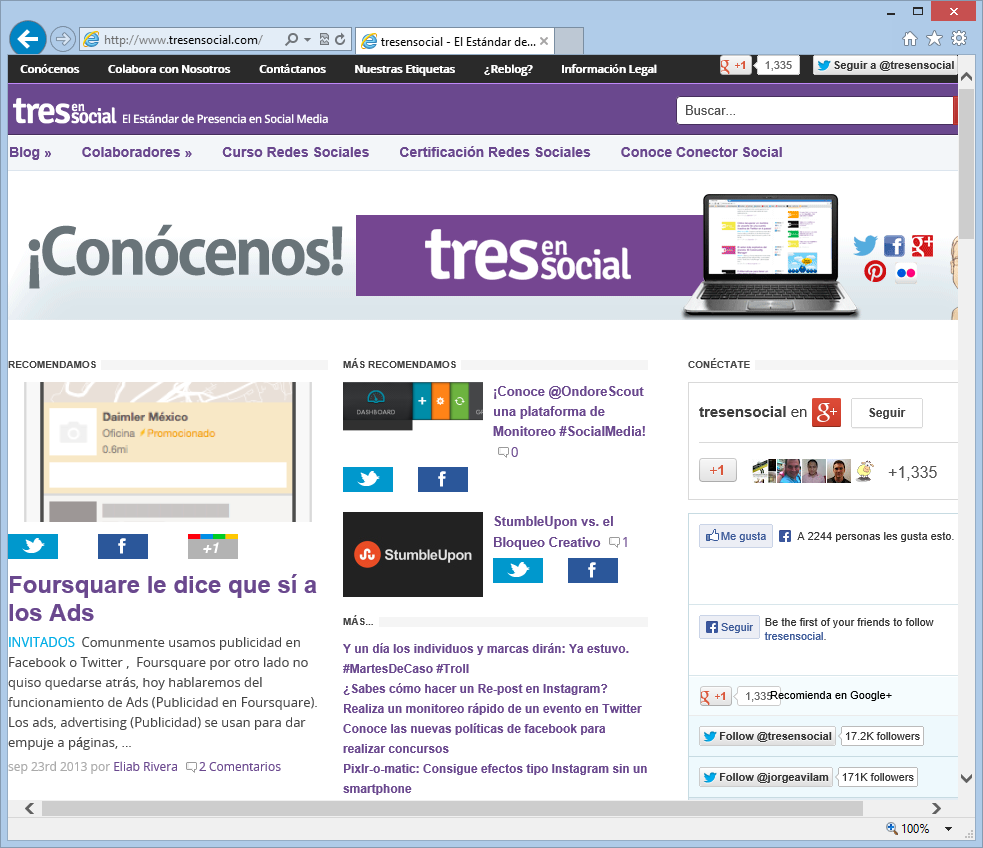The width and height of the screenshot is (983, 848).
Task: Open the Tools gear icon
Action: pos(959,39)
